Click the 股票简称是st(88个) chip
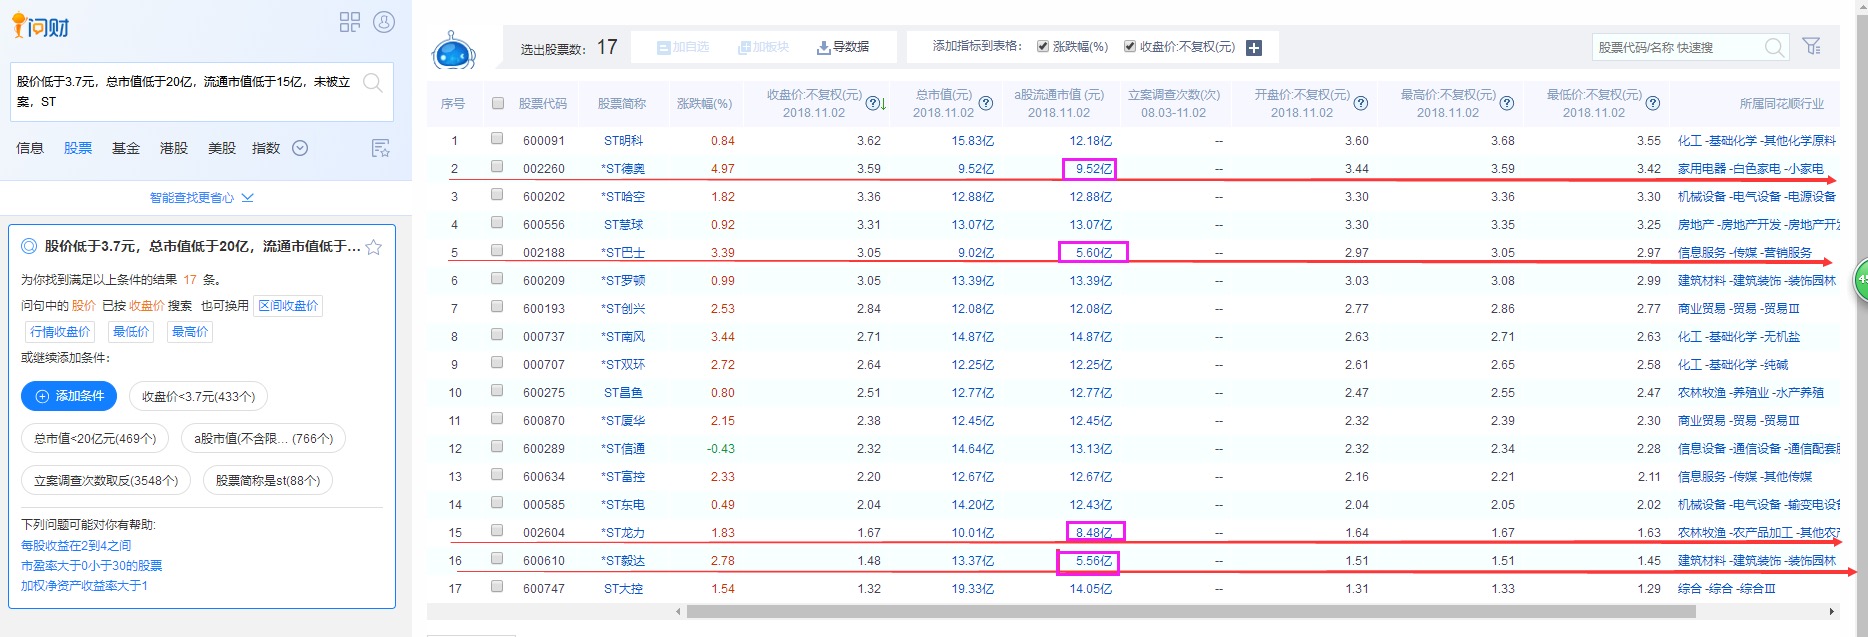Screen dimensions: 1868x637 click(268, 480)
